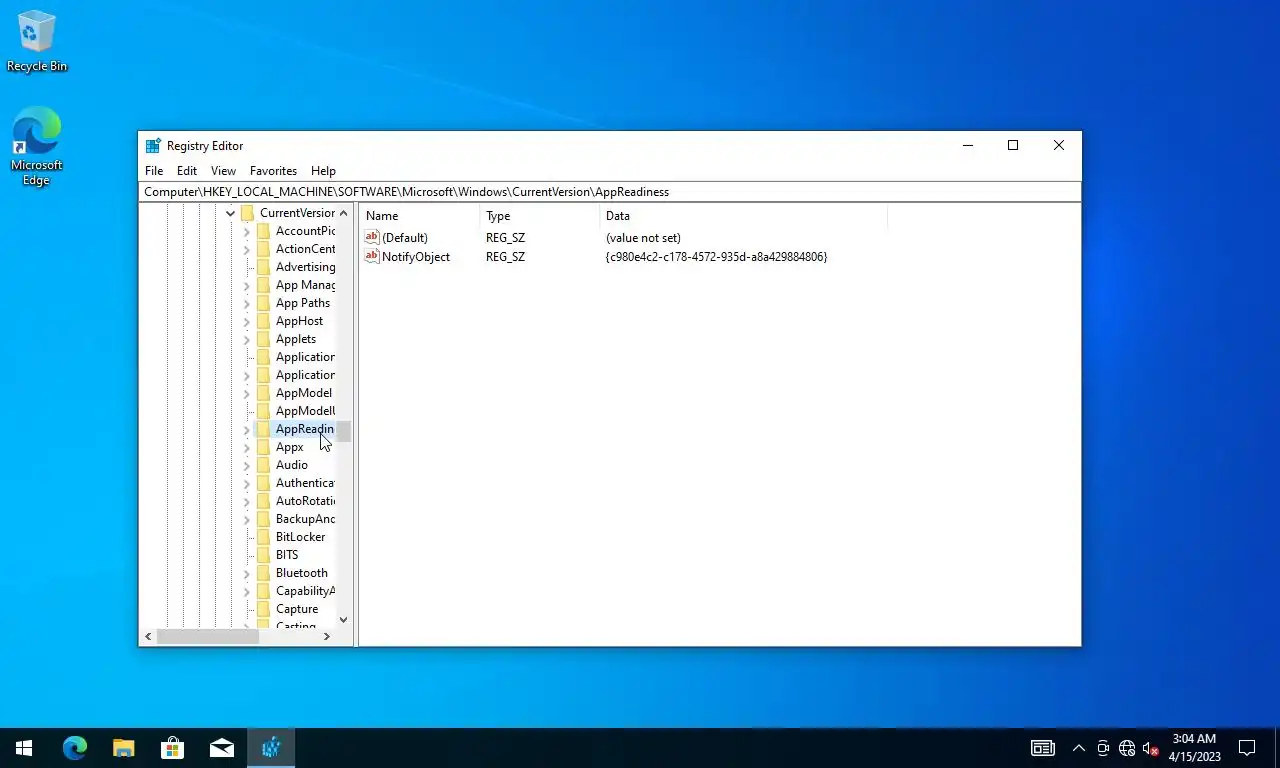Image resolution: width=1280 pixels, height=768 pixels.
Task: Expand the AppModel key
Action: pos(247,393)
